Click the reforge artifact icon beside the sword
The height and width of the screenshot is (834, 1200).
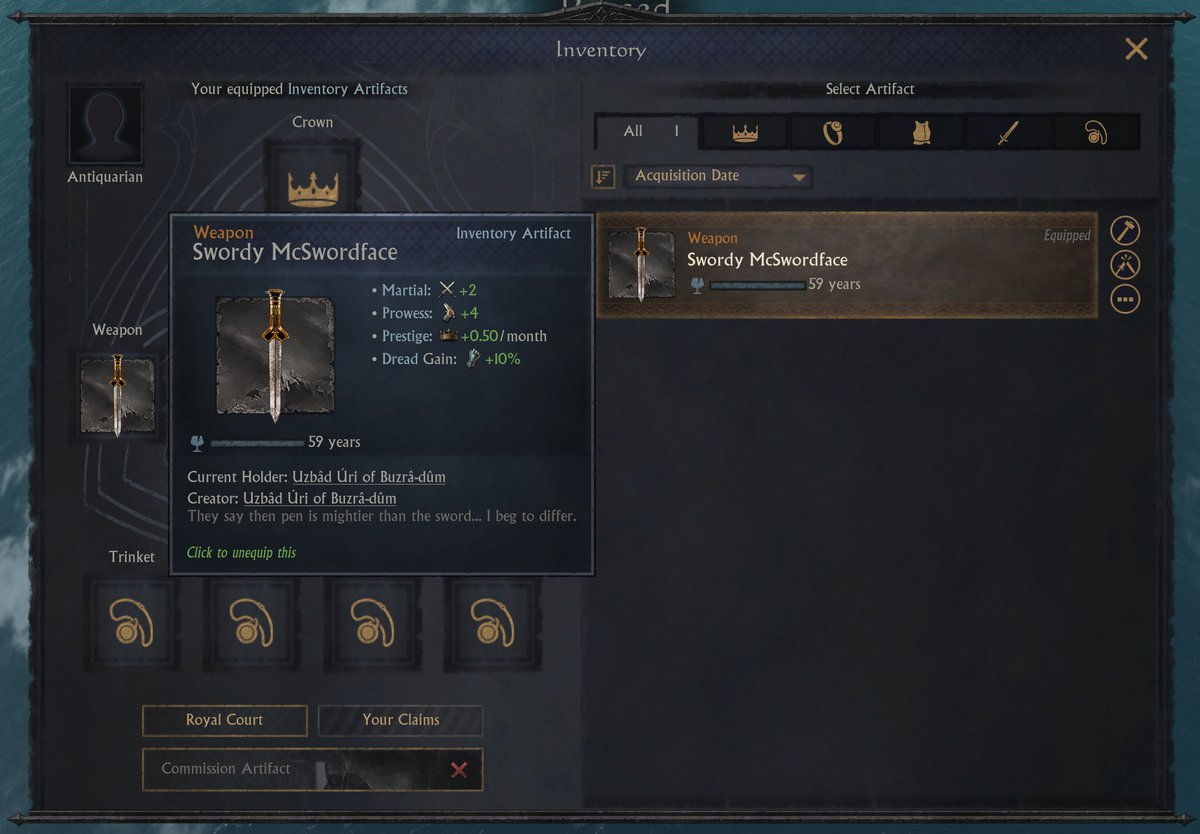point(1125,265)
